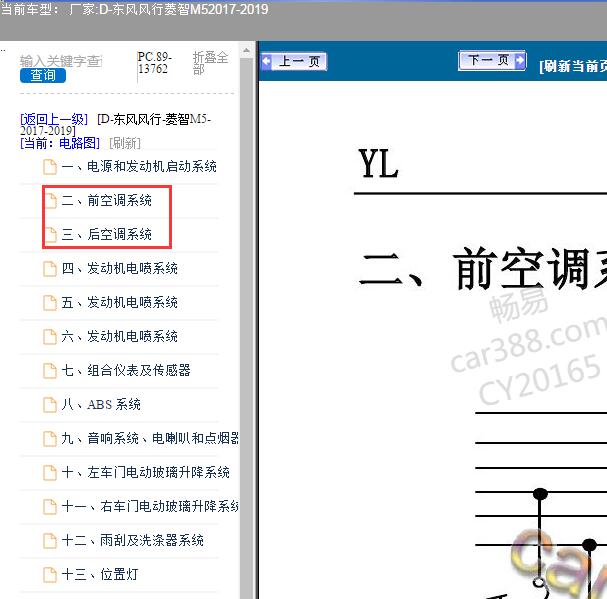
Task: Click the 当前：电路图 link
Action: (x=60, y=143)
